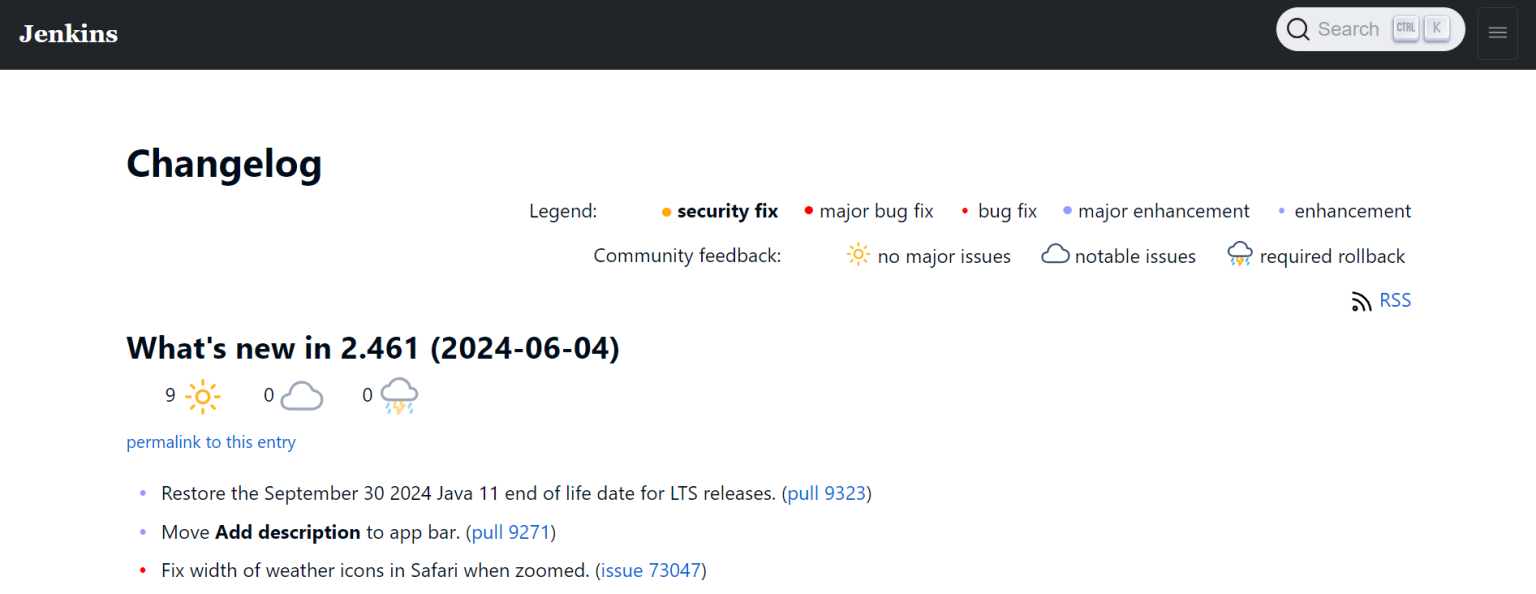Select the 'security fix' legend entry
Screen dimensions: 1536x594
point(727,211)
